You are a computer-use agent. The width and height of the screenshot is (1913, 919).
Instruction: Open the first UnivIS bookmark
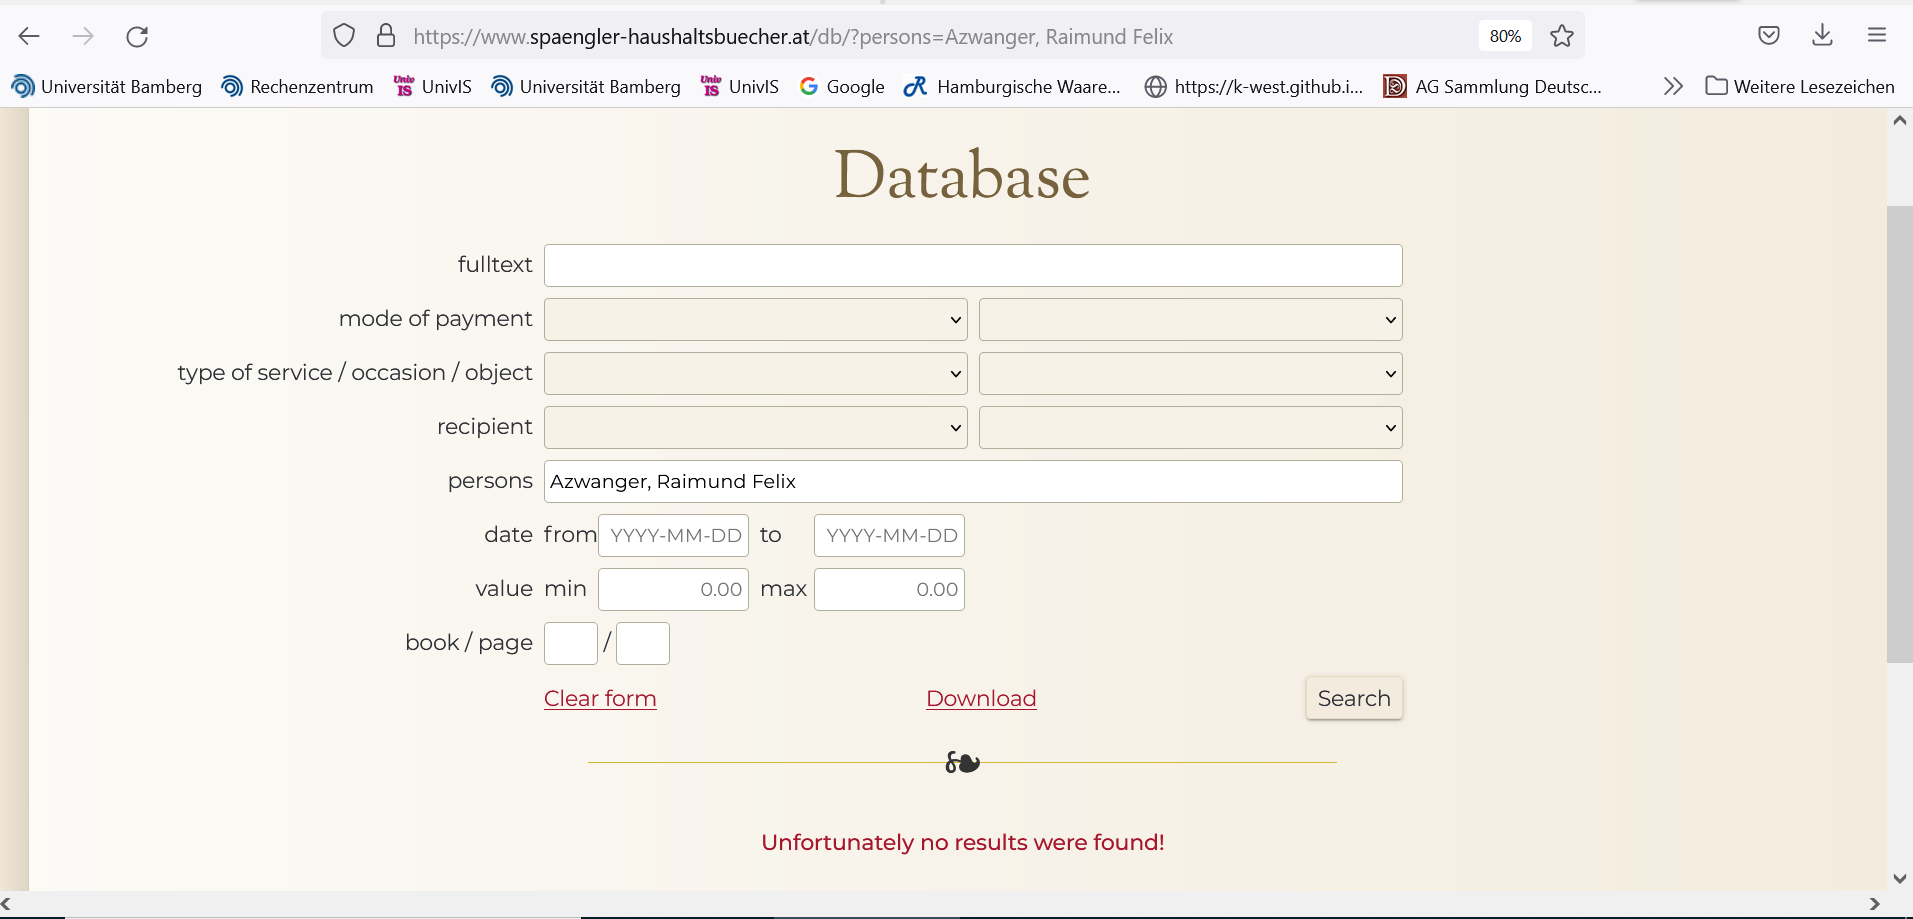pos(433,87)
